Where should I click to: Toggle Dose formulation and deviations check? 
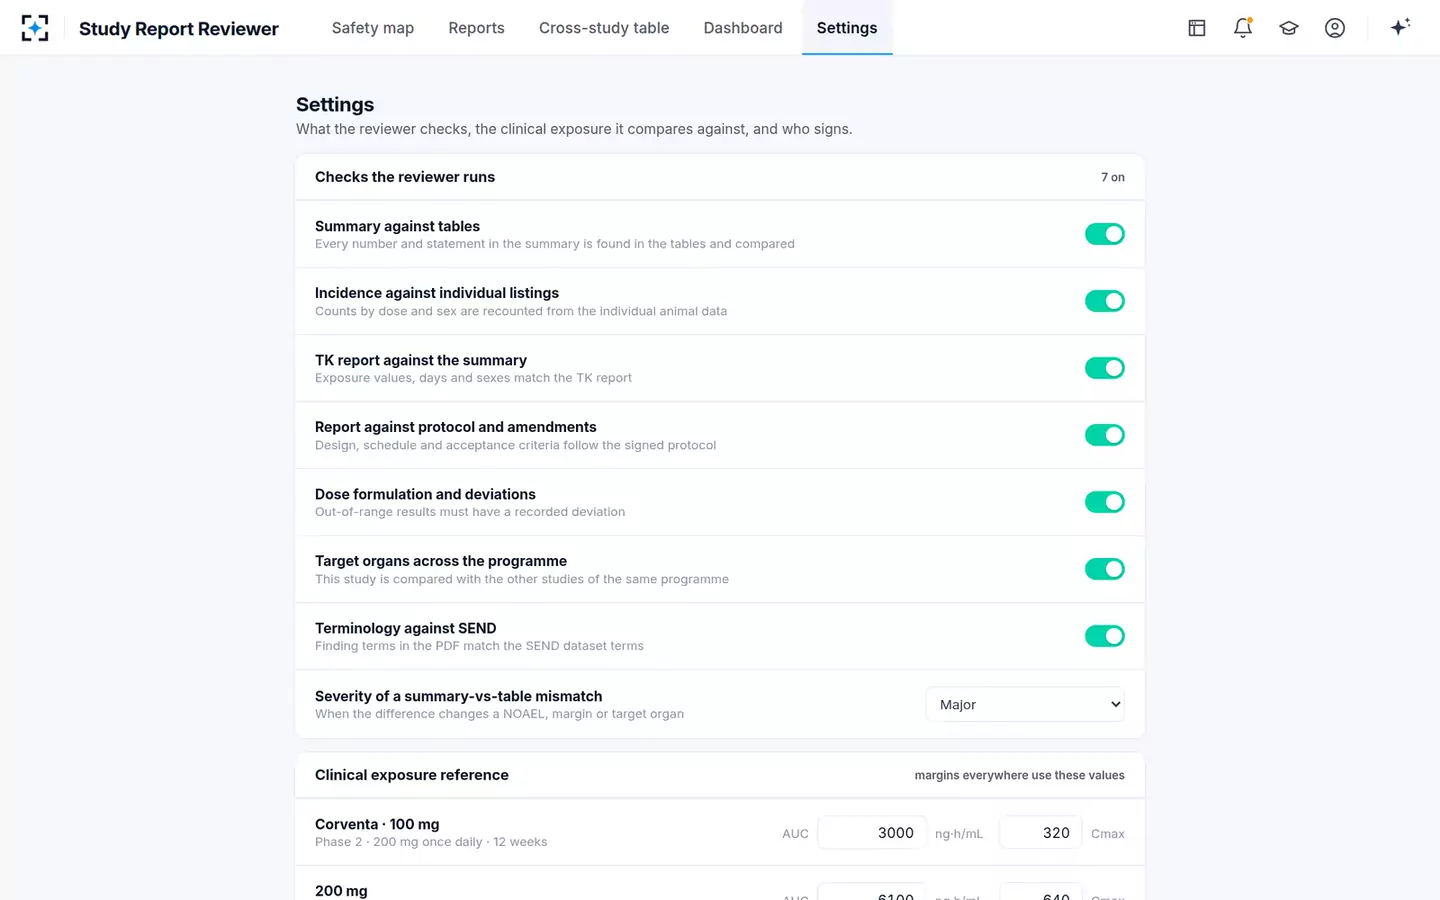click(1105, 502)
